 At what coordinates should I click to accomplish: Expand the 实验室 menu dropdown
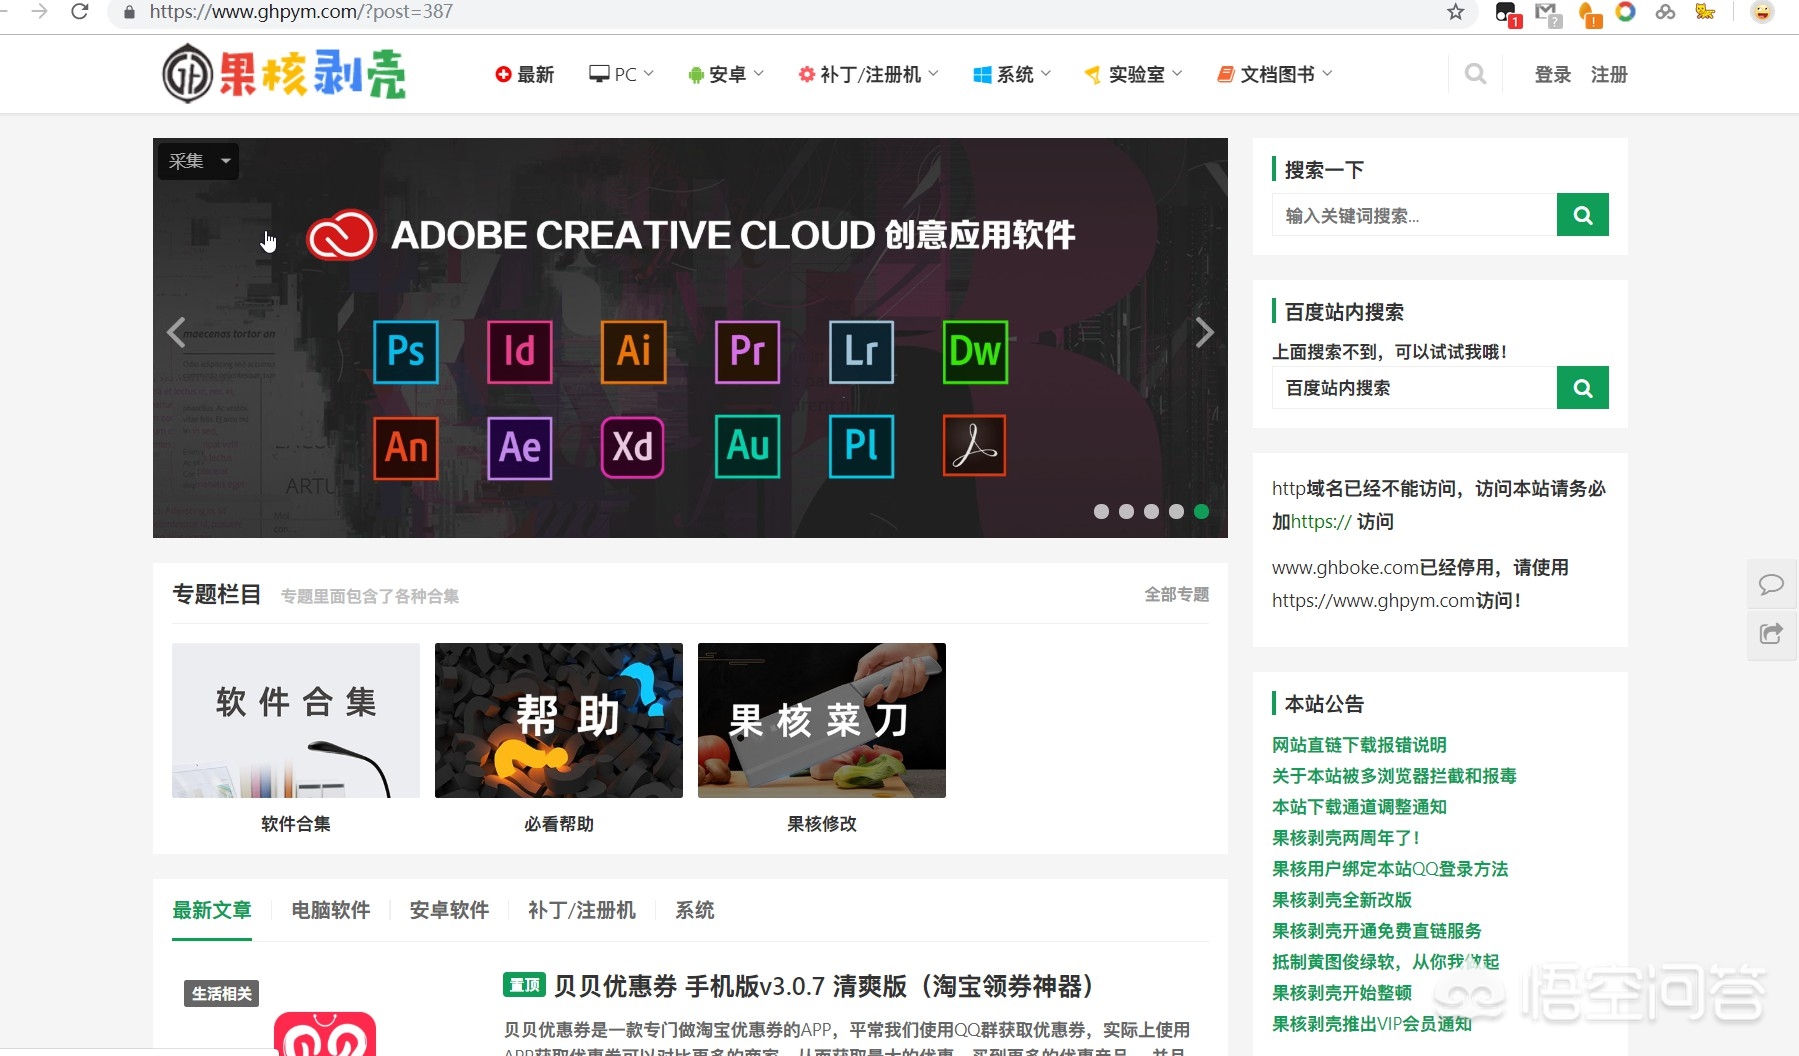coord(1133,74)
